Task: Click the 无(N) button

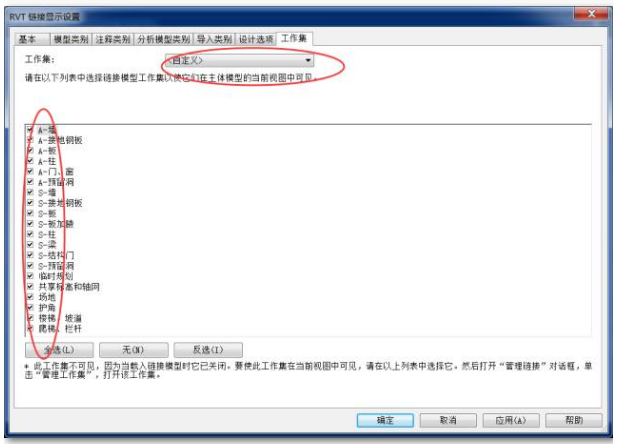Action: (x=133, y=350)
